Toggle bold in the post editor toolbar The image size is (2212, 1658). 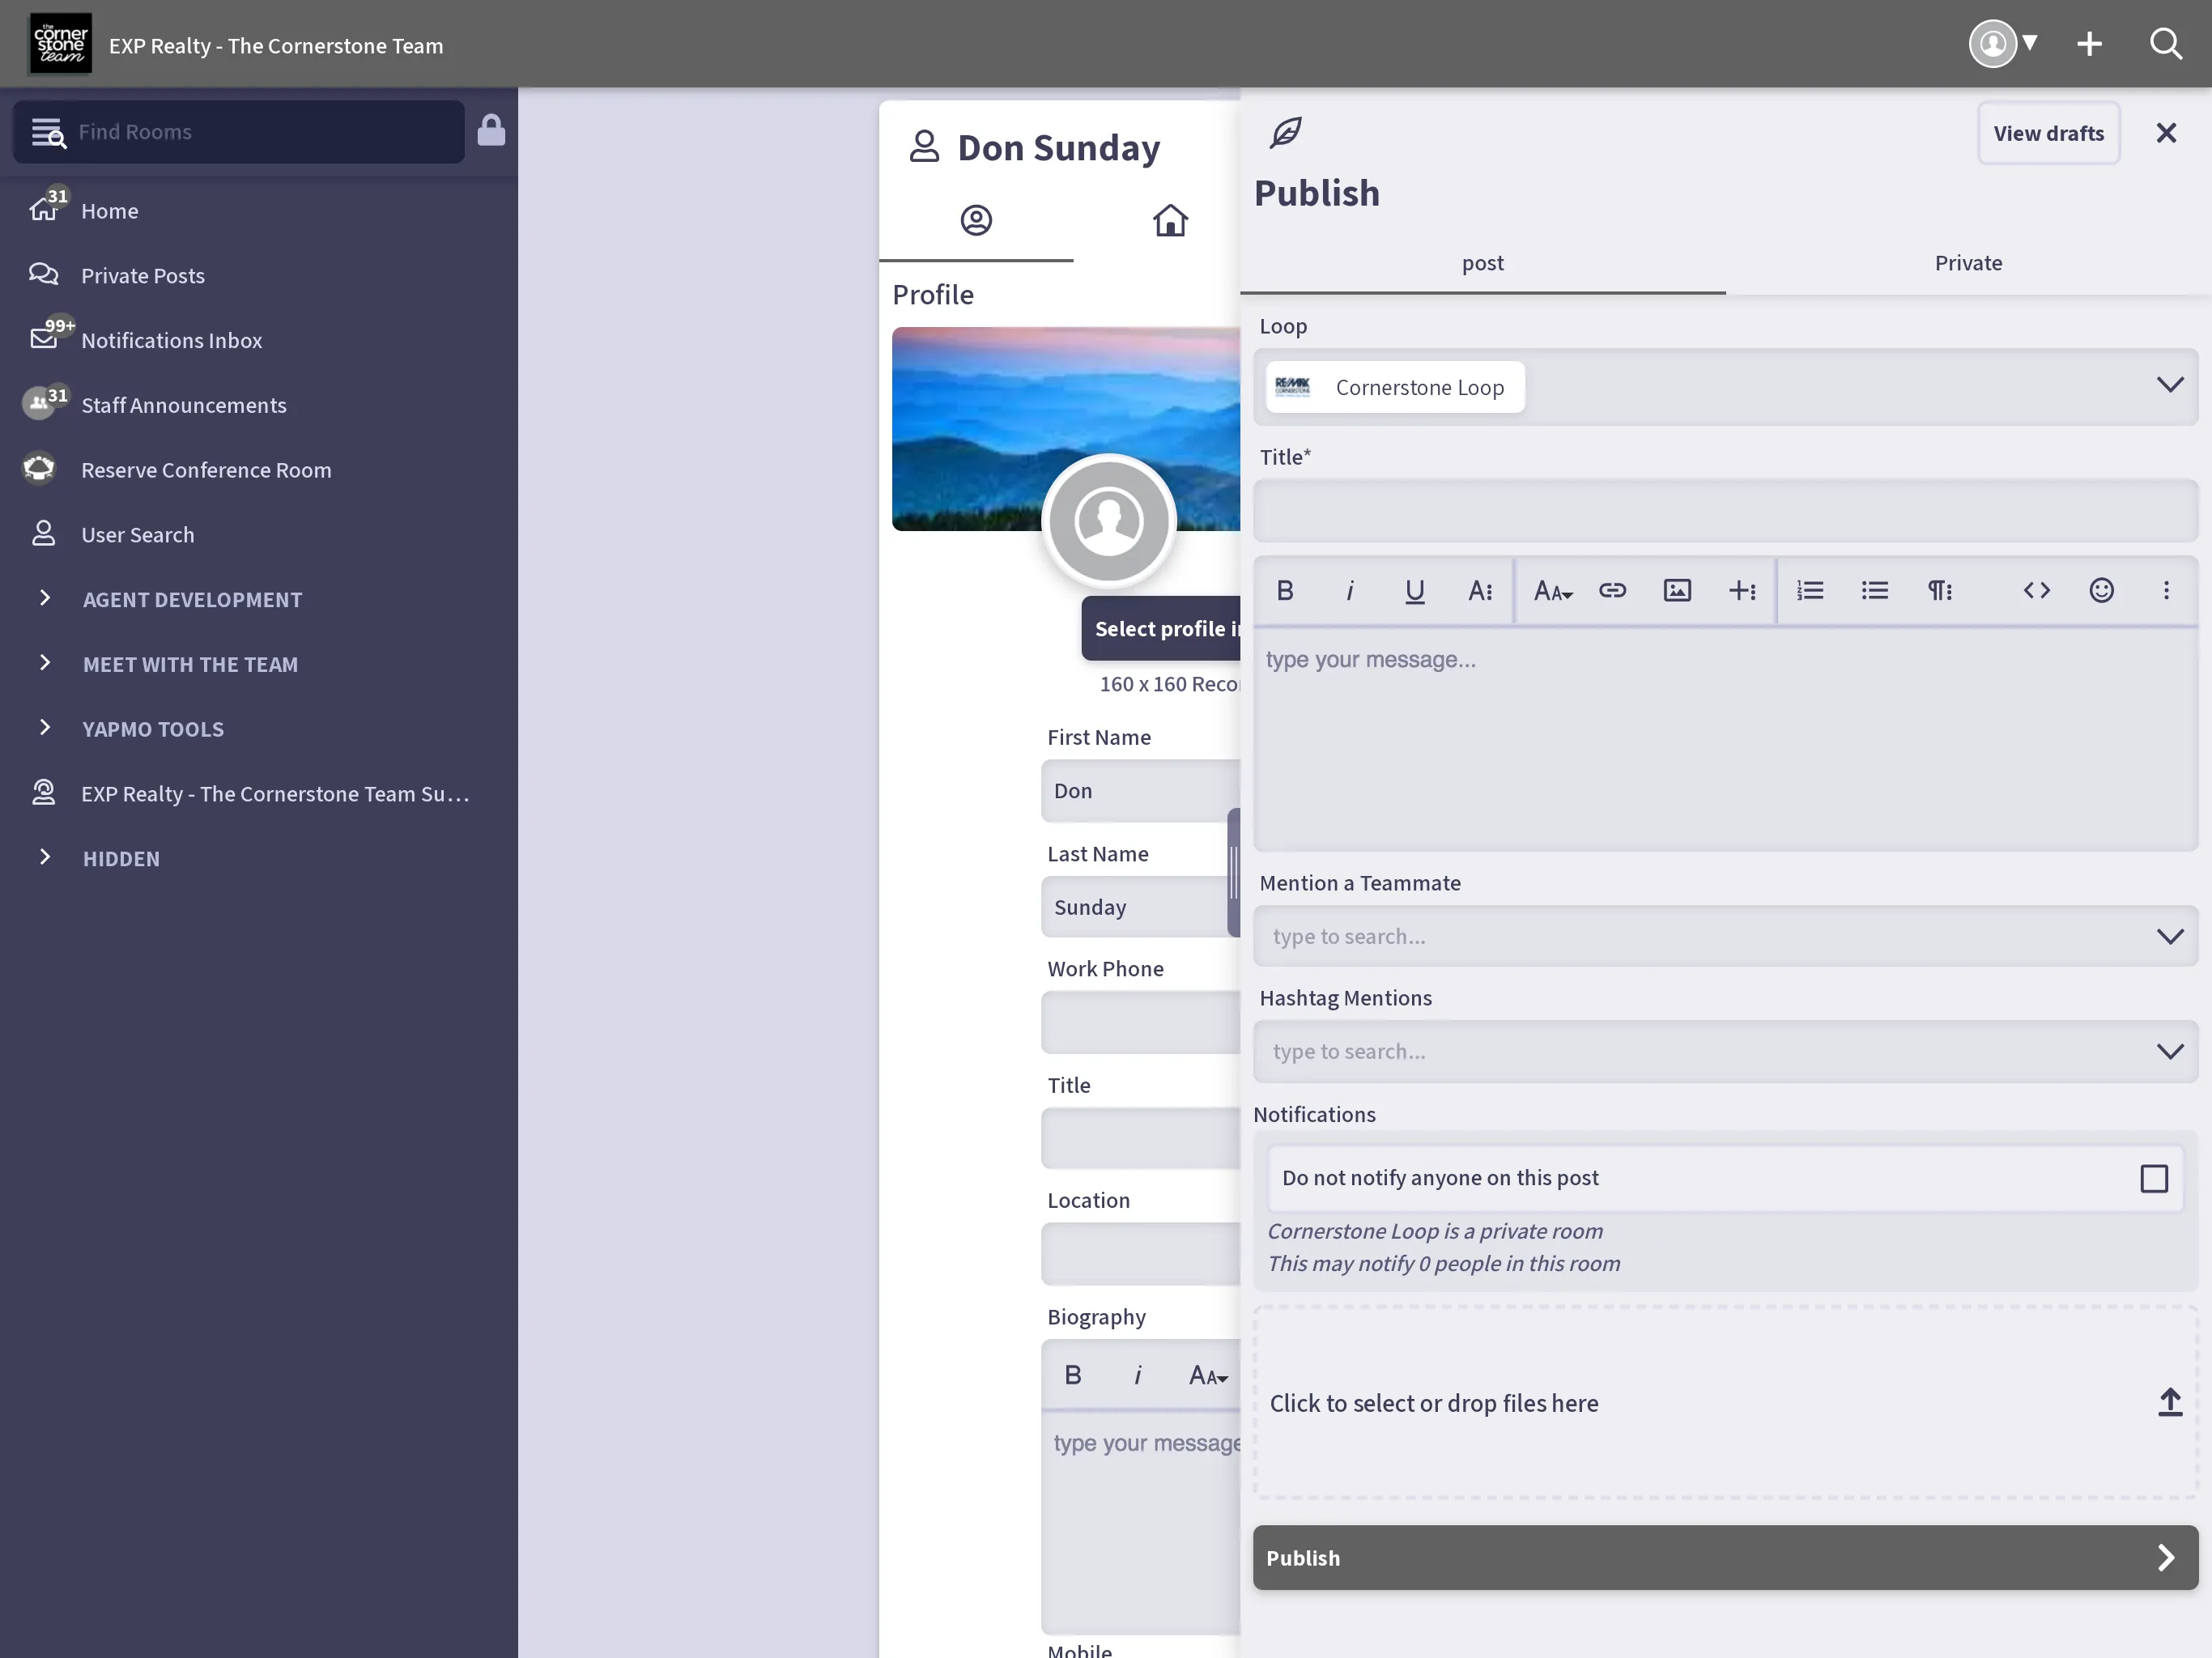click(1285, 591)
